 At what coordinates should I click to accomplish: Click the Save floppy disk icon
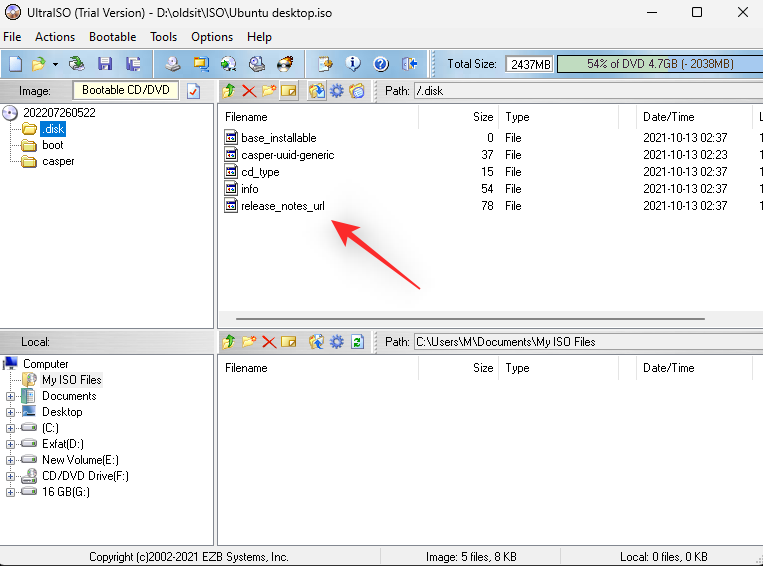(x=105, y=64)
